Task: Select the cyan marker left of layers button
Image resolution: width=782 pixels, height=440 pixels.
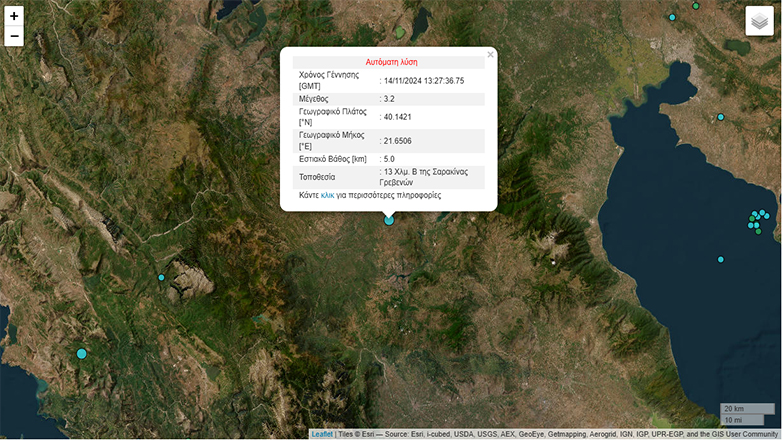Action: (x=672, y=17)
